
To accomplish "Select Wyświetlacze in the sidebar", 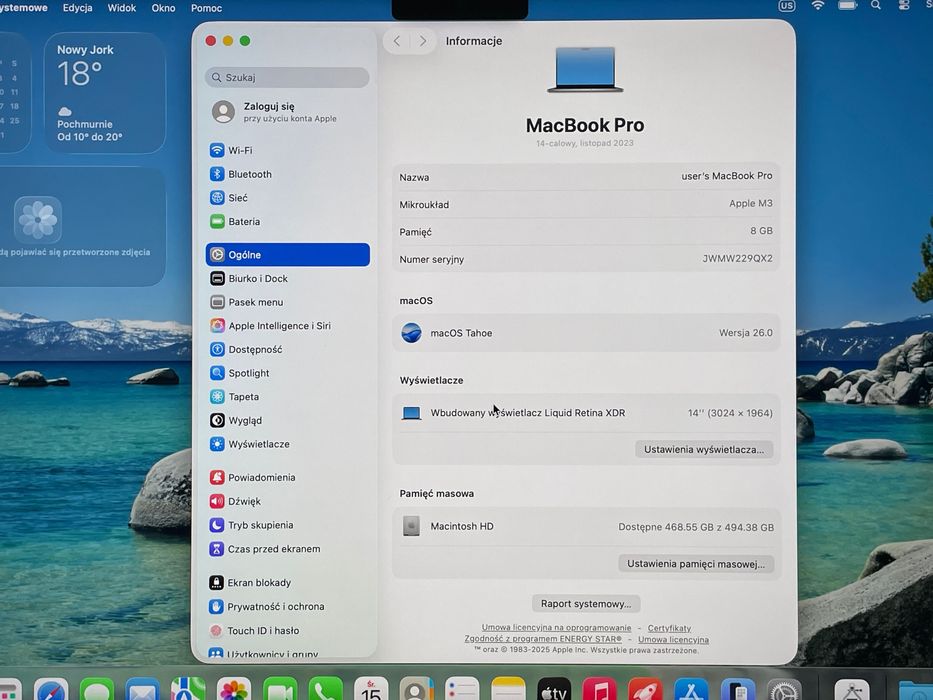I will 249,444.
